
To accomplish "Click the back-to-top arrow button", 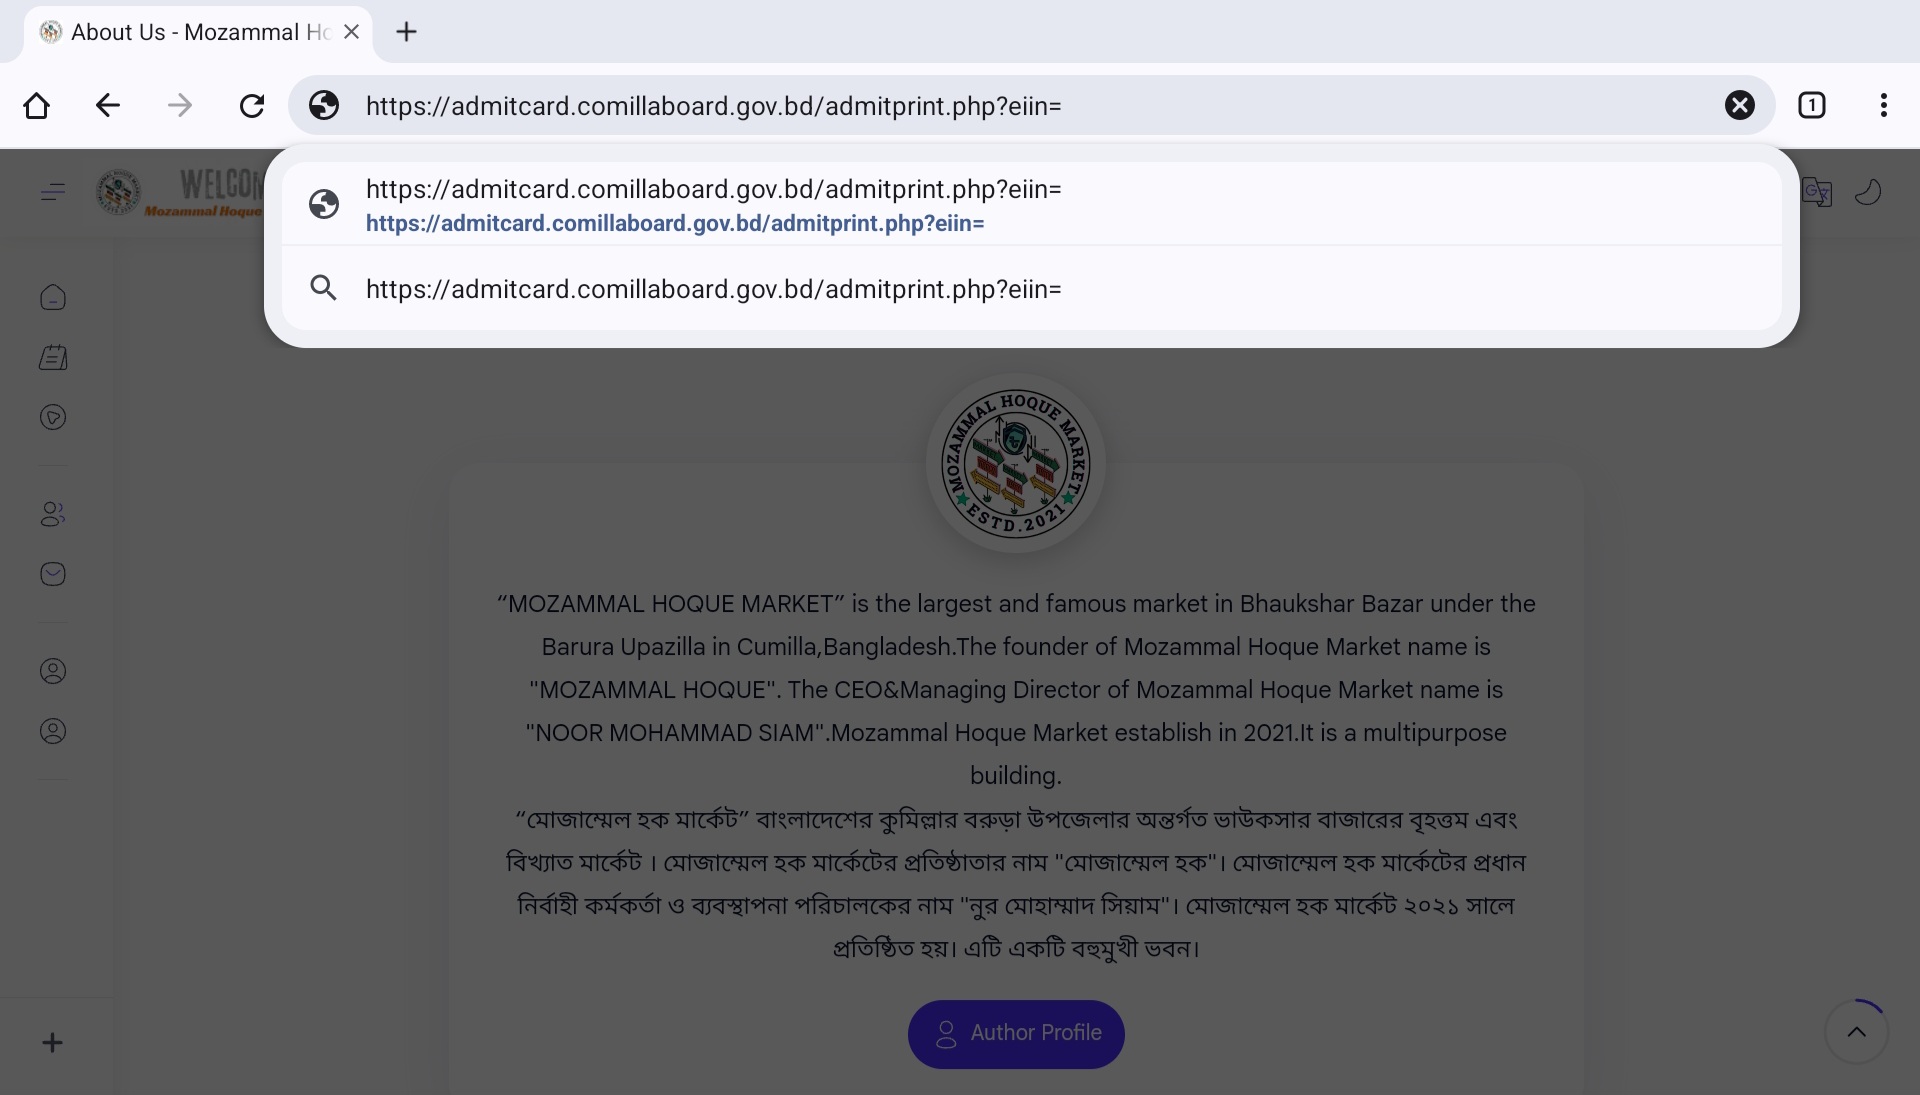I will coord(1856,1032).
